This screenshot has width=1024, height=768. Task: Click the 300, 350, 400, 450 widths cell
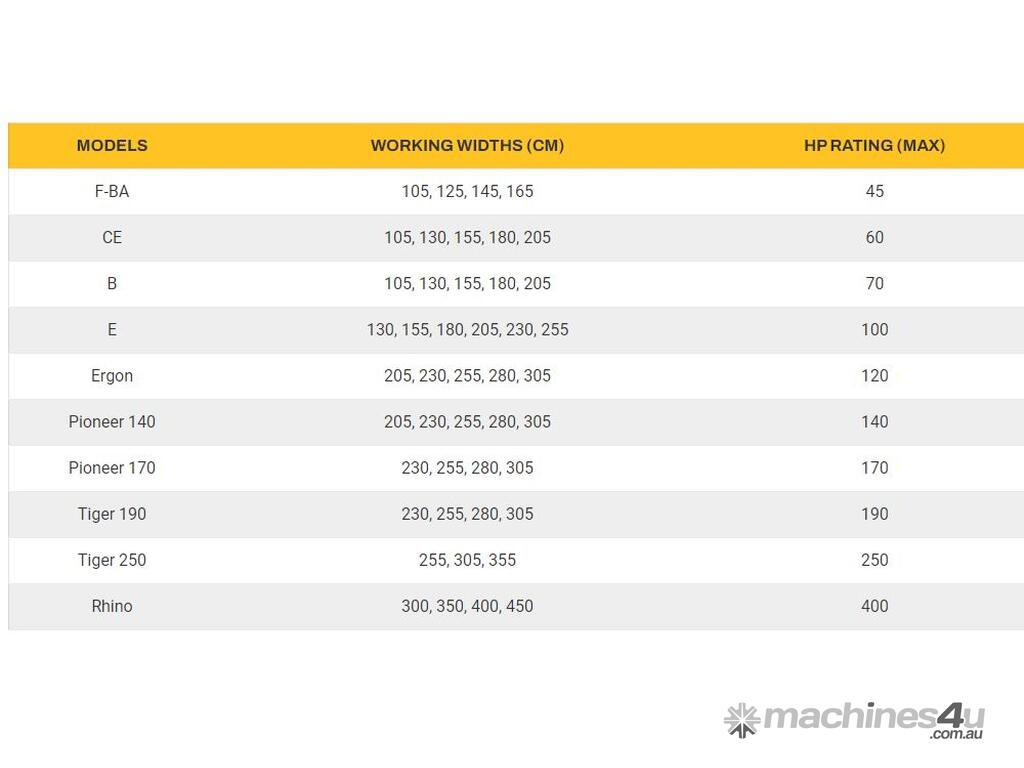(467, 606)
